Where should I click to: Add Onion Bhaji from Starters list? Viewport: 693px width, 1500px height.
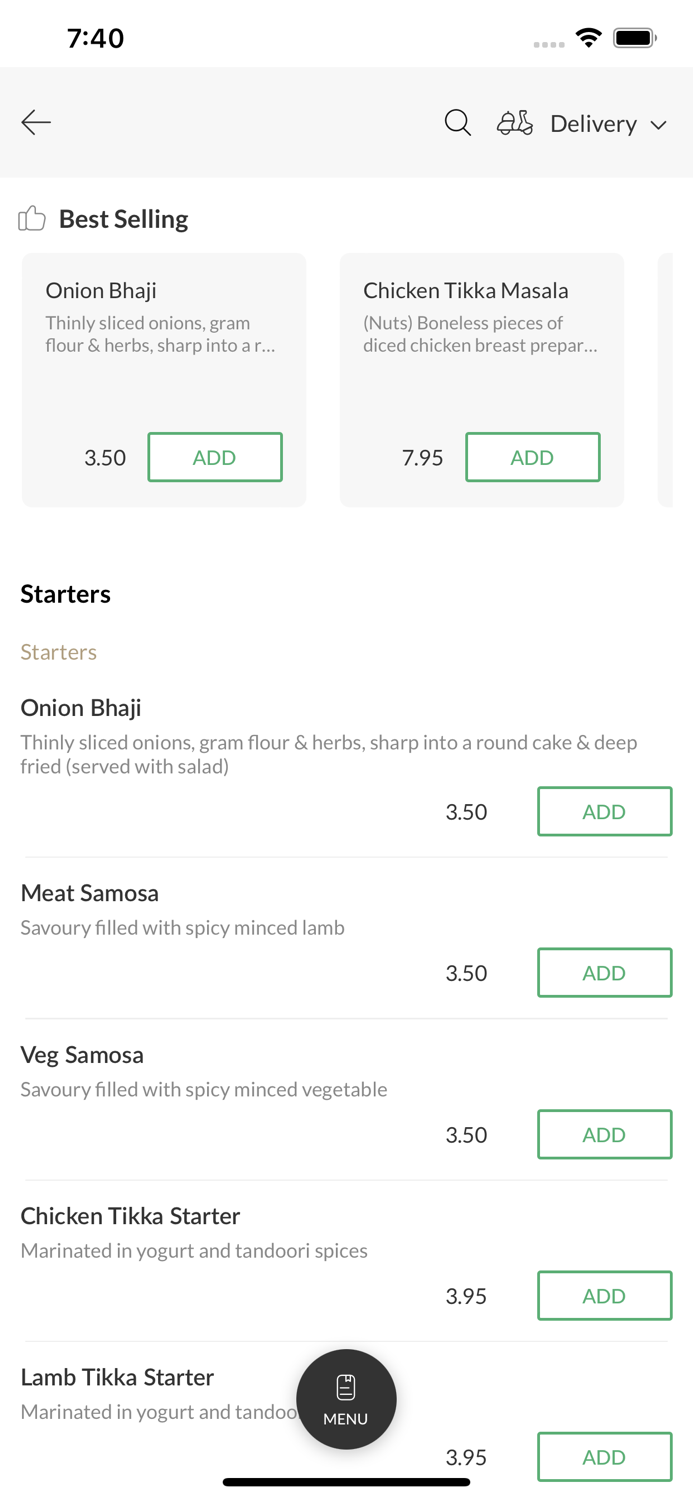tap(604, 811)
